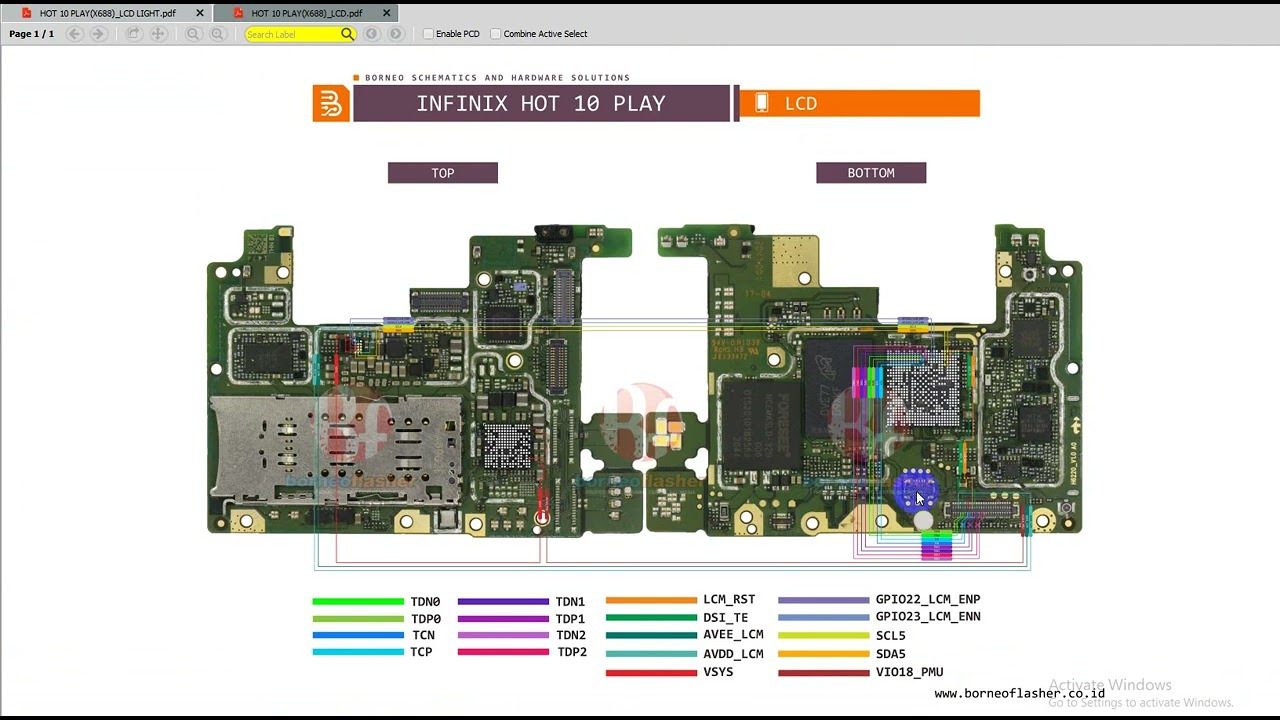Enable the PCD checkbox

[428, 34]
